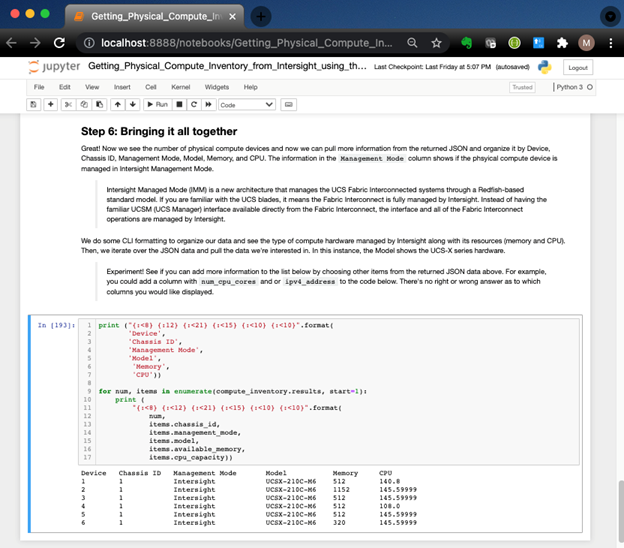Image resolution: width=624 pixels, height=548 pixels.
Task: Bookmark this page with the star icon
Action: click(x=436, y=43)
